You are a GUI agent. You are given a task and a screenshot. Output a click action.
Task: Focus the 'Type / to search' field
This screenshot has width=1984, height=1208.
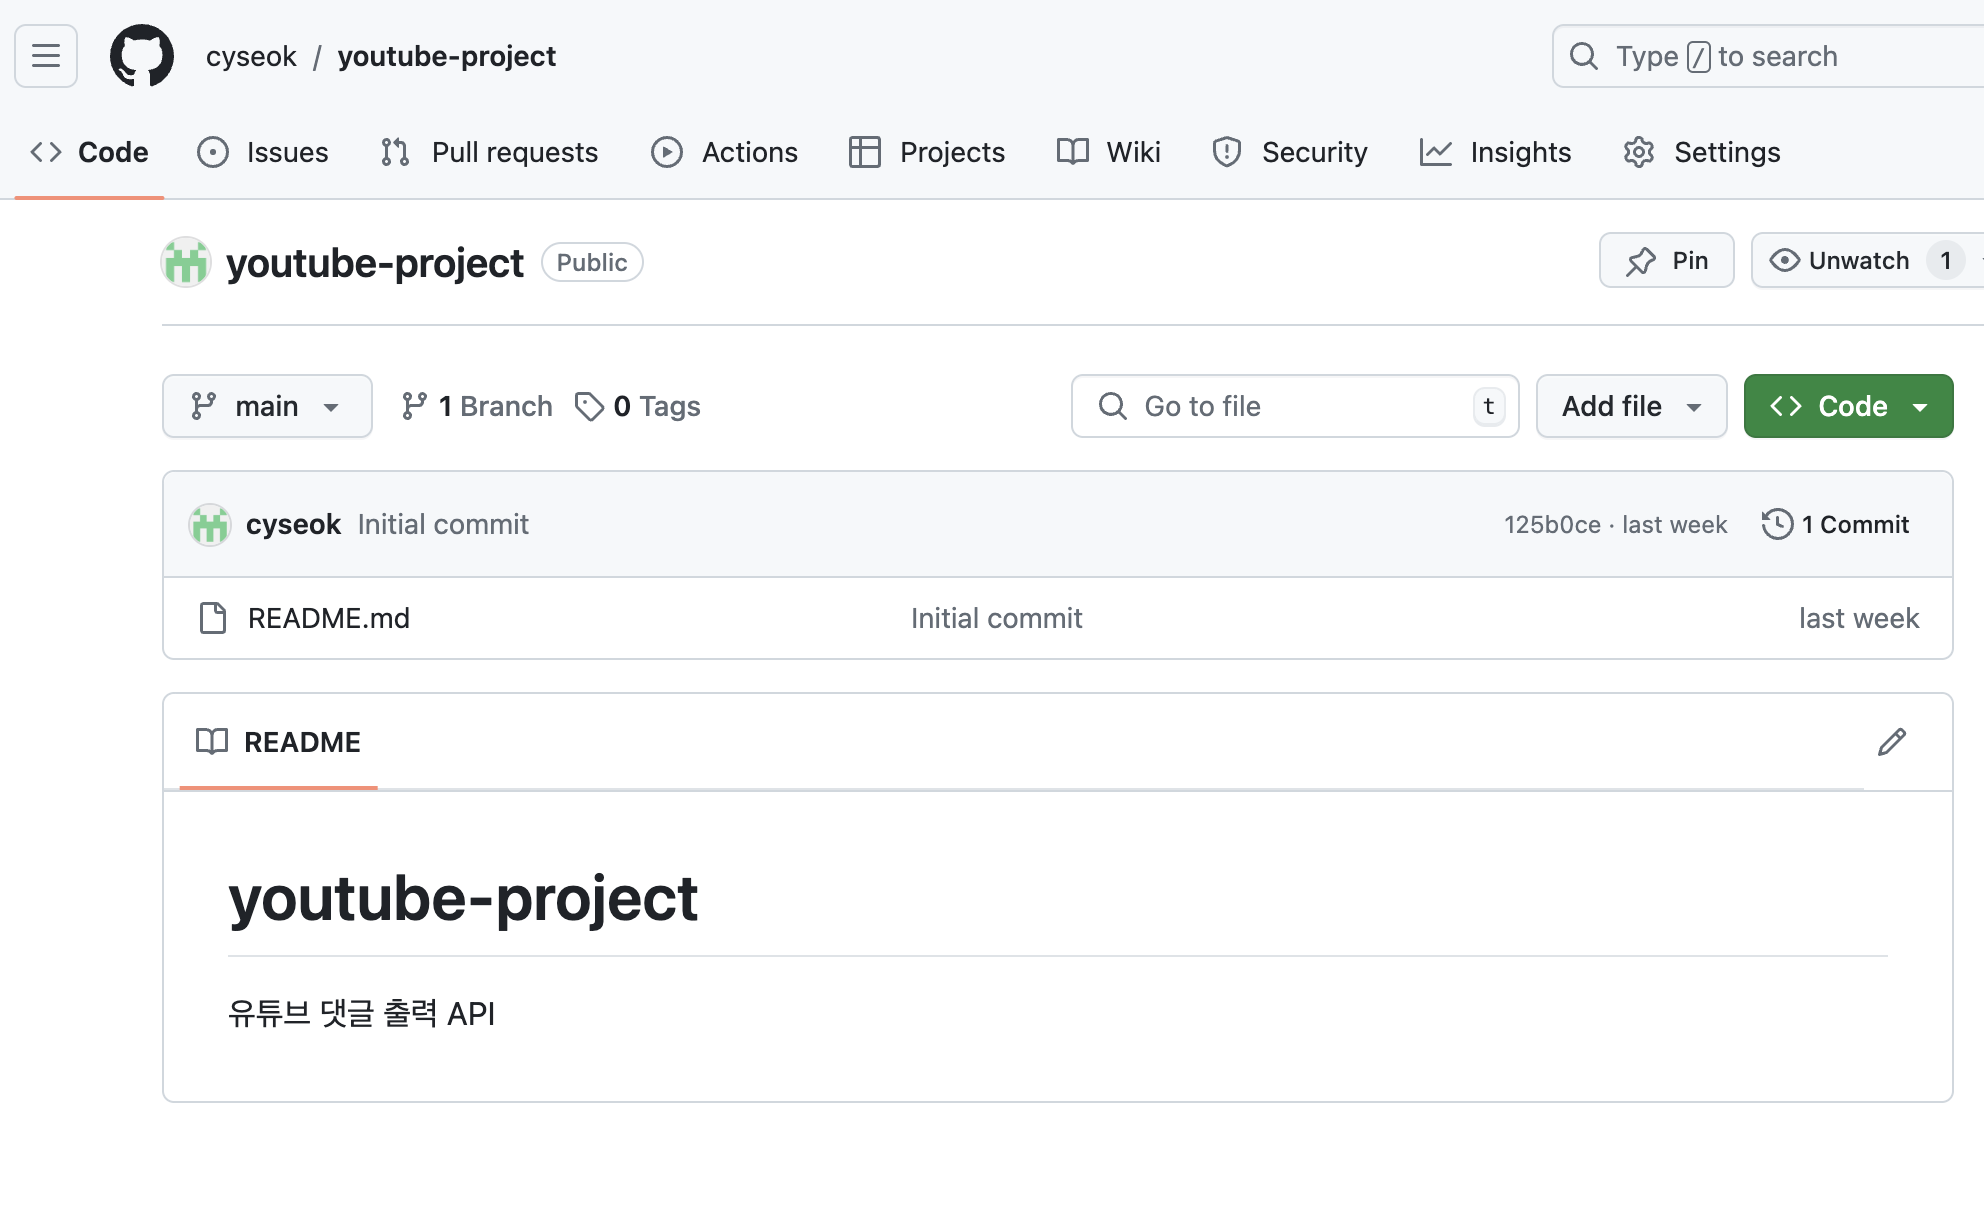[1768, 56]
